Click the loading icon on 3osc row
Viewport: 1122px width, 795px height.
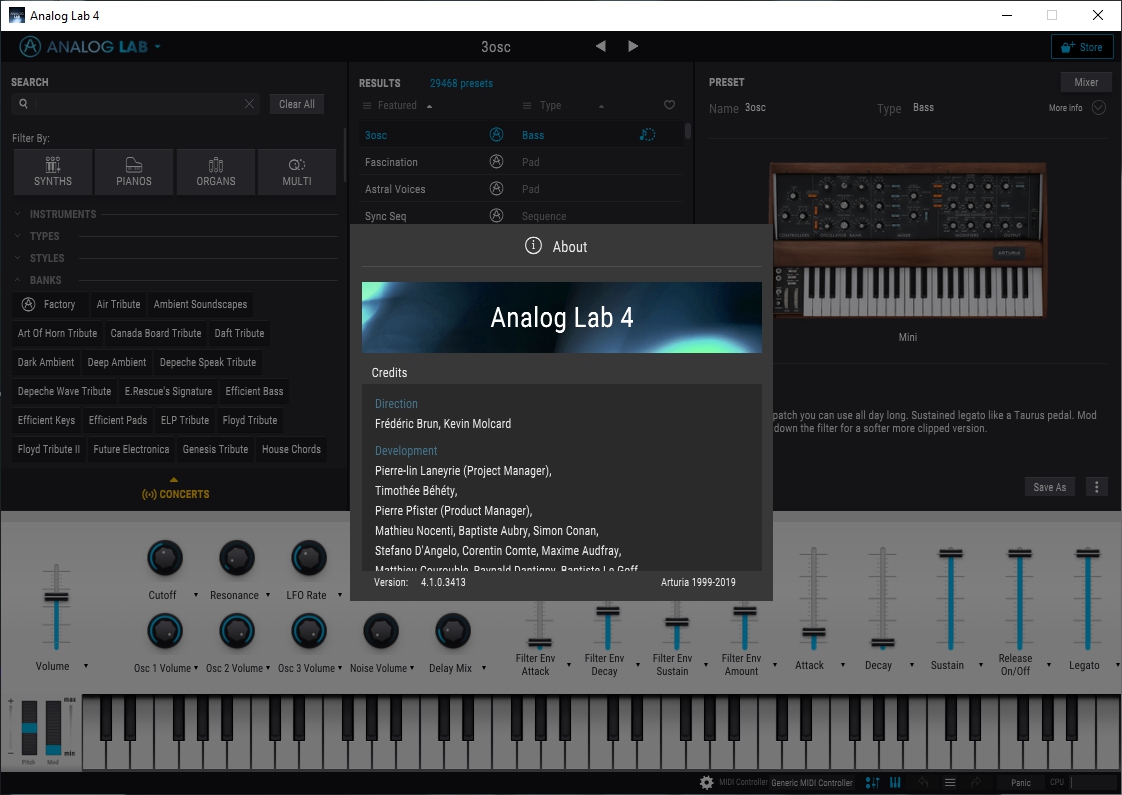click(x=647, y=135)
